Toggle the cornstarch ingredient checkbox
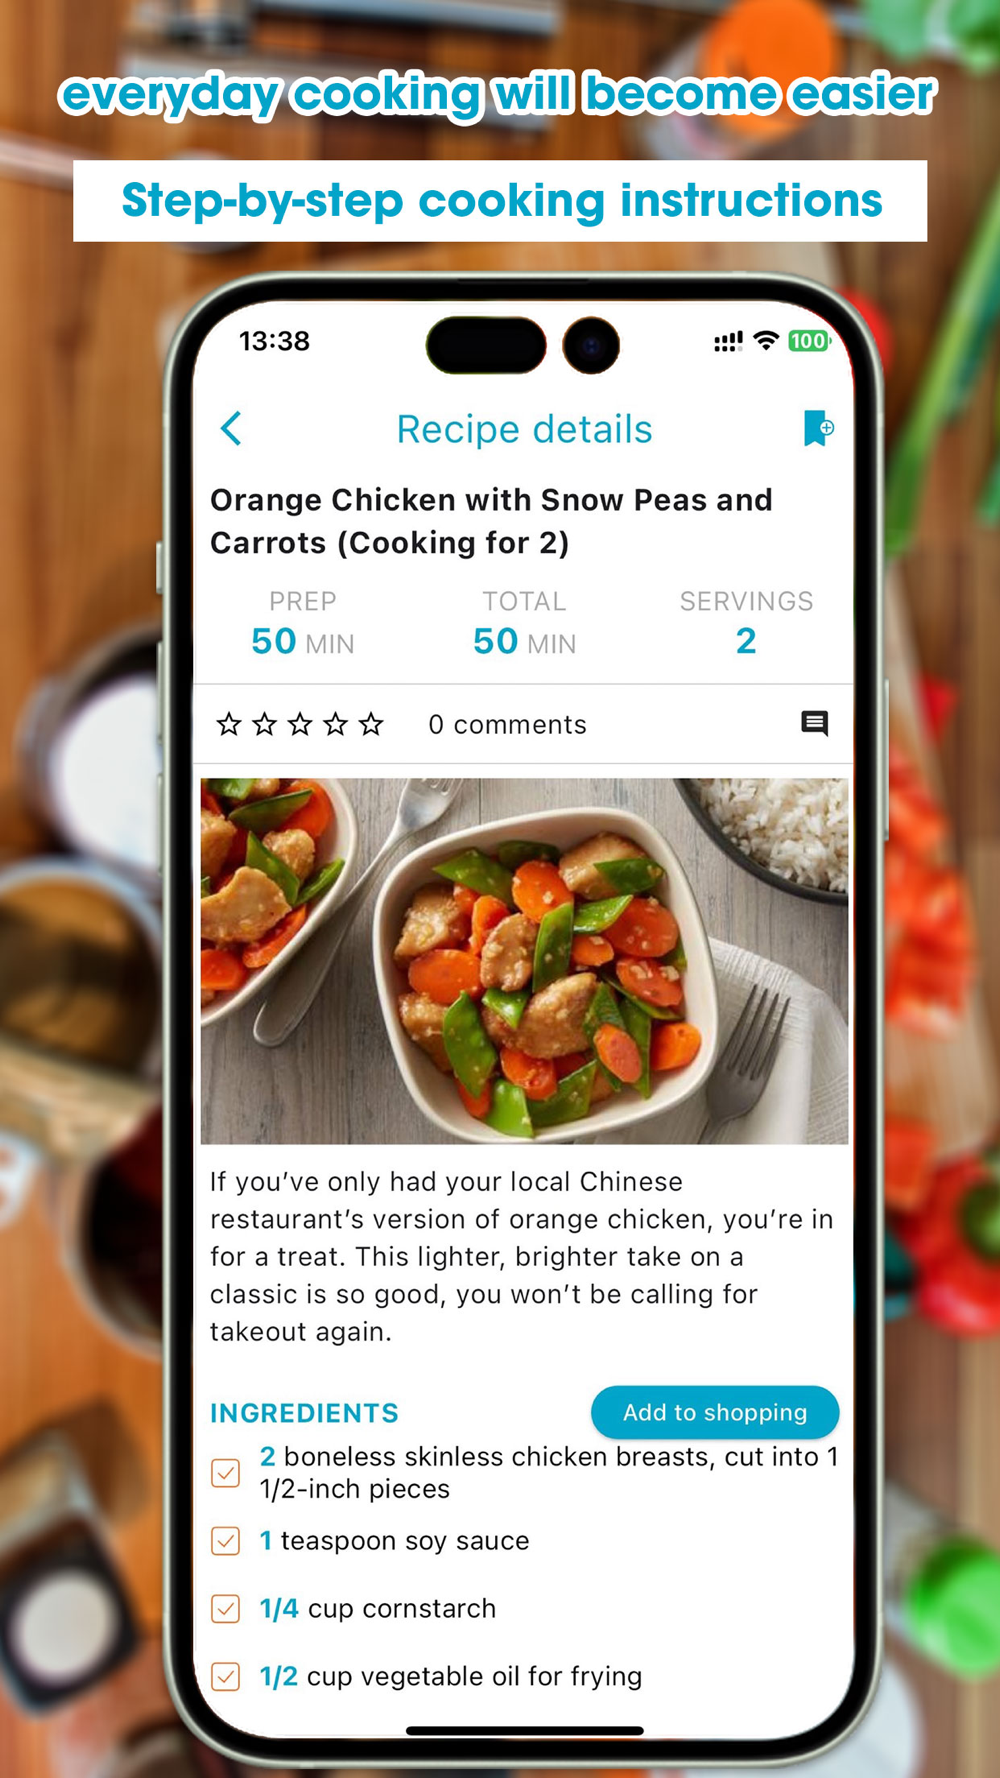The height and width of the screenshot is (1778, 1000). click(226, 1609)
